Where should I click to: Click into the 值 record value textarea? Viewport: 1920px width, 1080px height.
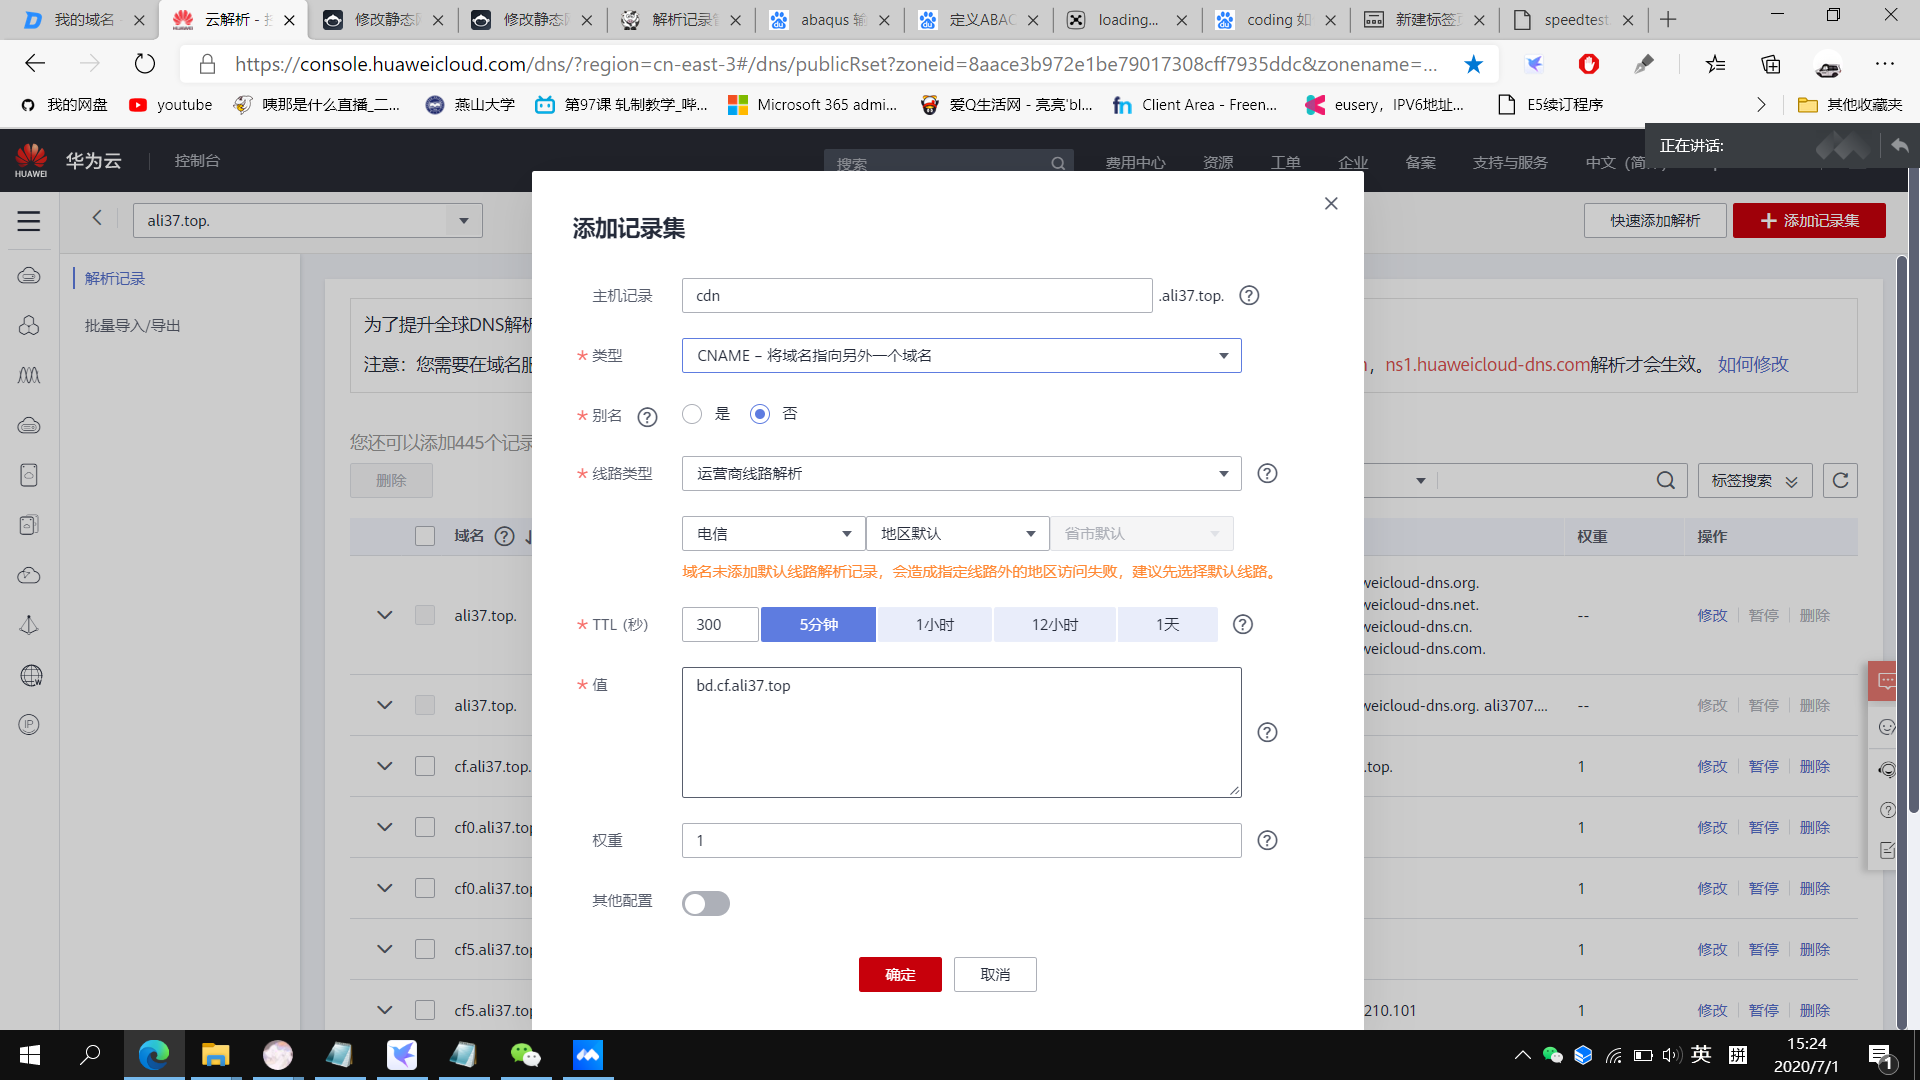(x=961, y=733)
